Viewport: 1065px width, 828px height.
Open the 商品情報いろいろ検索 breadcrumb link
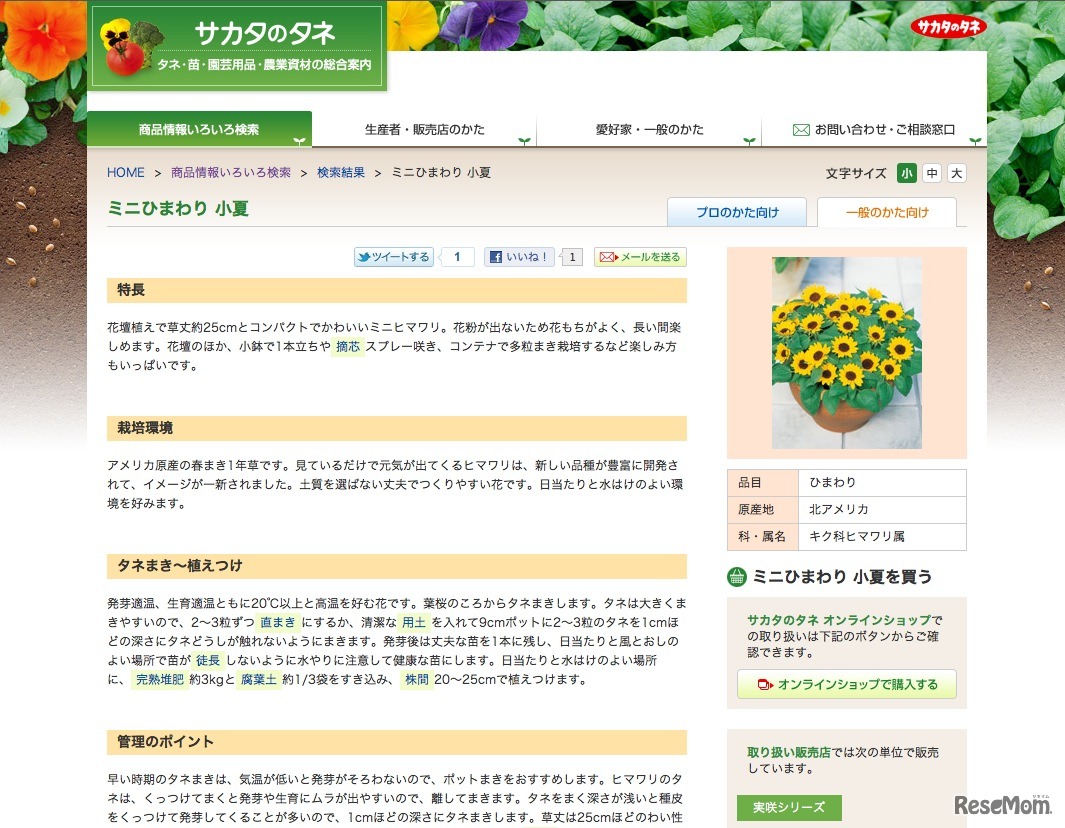click(x=231, y=173)
